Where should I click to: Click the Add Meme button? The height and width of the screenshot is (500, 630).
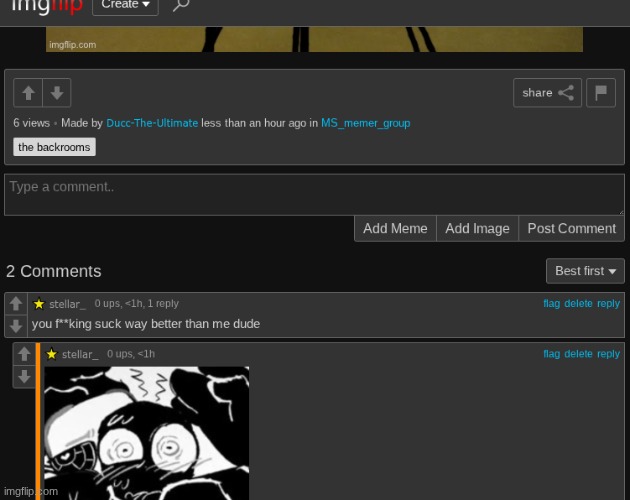pyautogui.click(x=395, y=228)
